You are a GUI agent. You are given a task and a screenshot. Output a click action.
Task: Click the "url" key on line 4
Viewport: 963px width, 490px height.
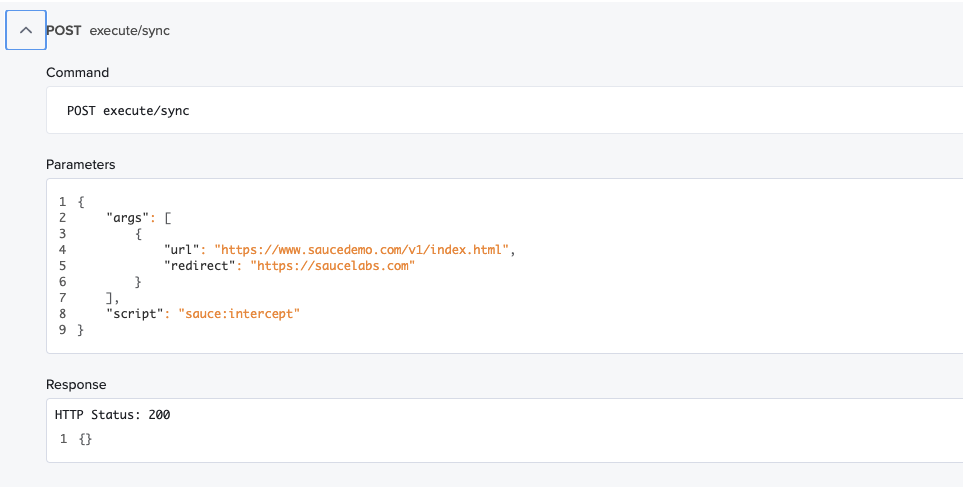point(182,250)
